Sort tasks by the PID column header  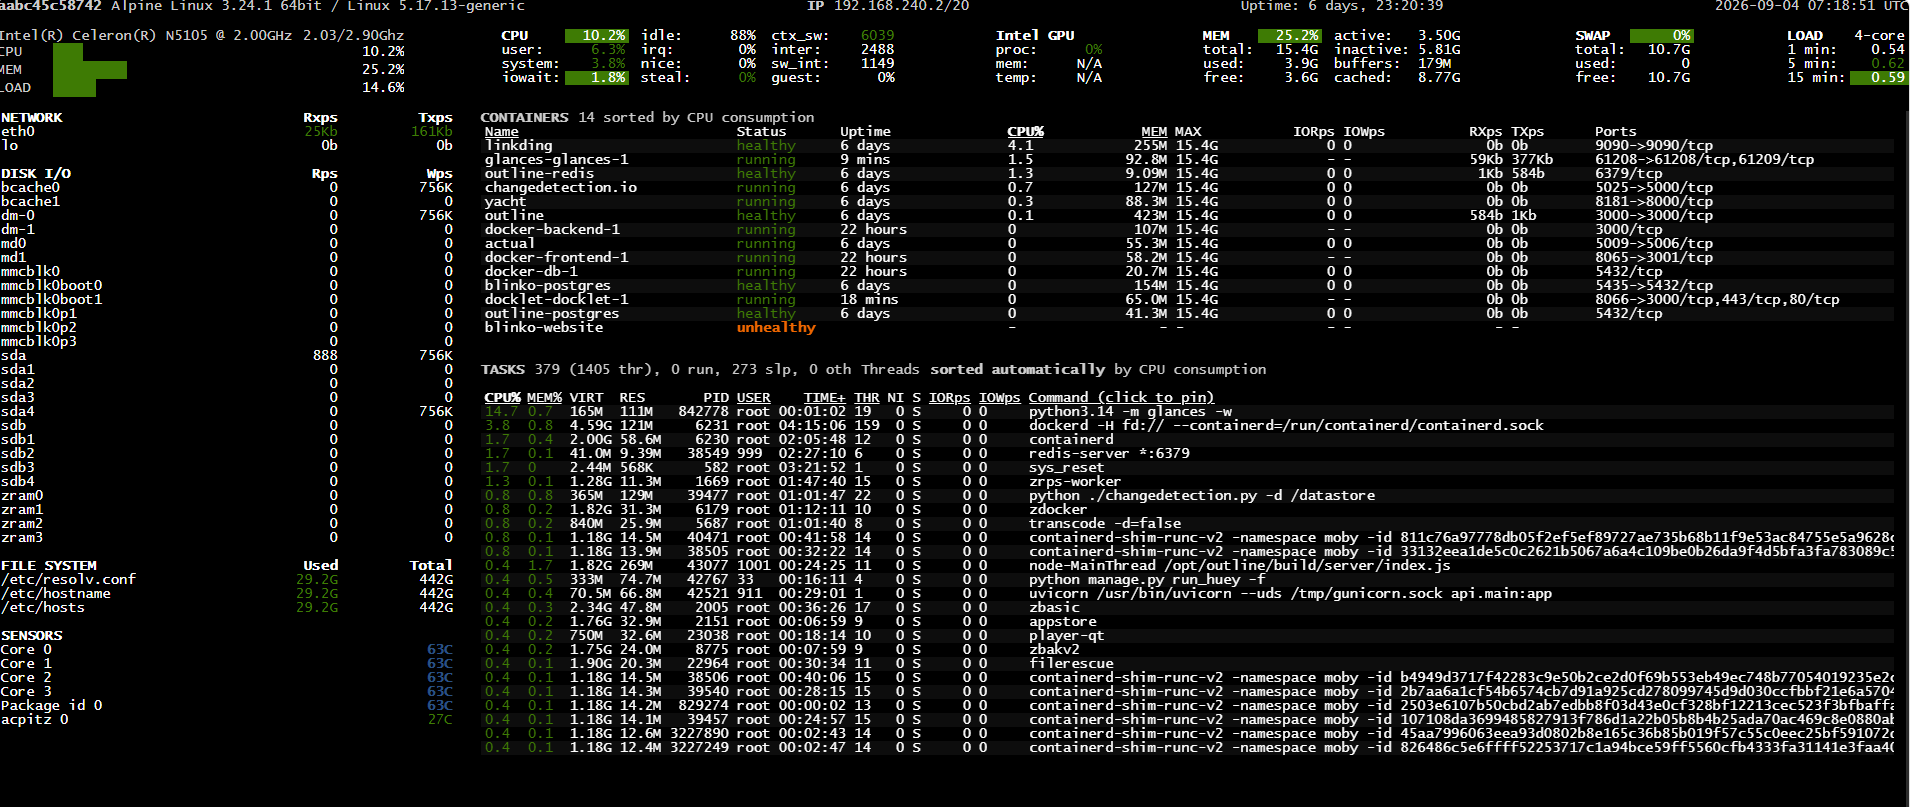pyautogui.click(x=716, y=397)
